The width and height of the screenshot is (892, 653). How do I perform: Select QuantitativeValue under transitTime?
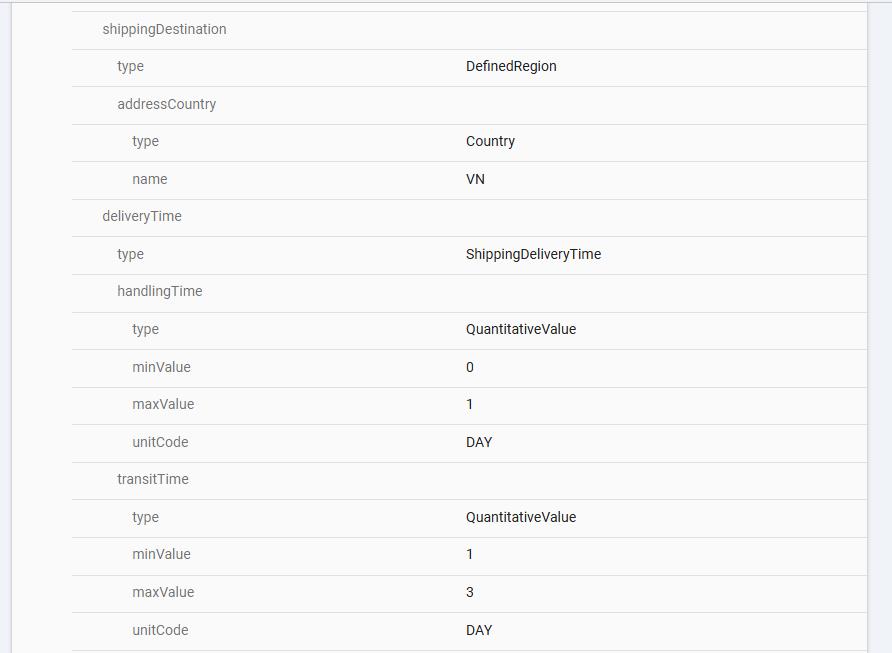(521, 517)
